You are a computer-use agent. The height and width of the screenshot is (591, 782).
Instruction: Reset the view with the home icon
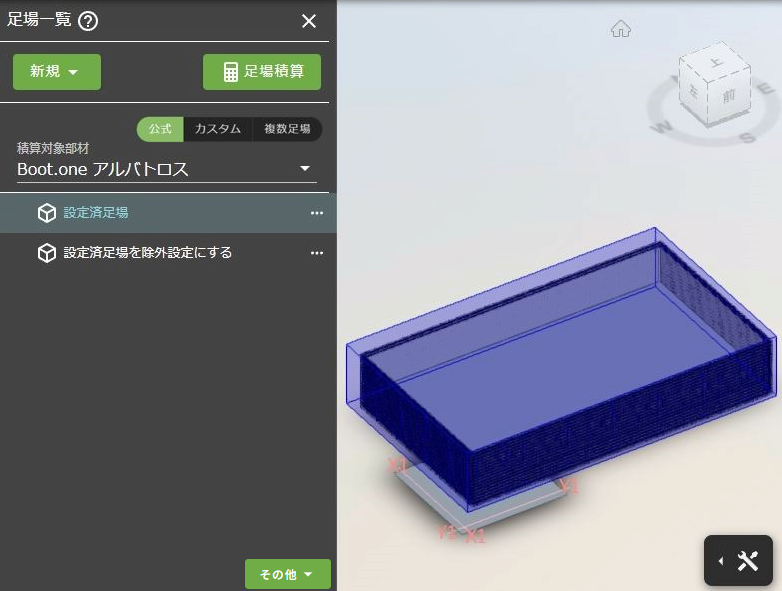point(621,29)
